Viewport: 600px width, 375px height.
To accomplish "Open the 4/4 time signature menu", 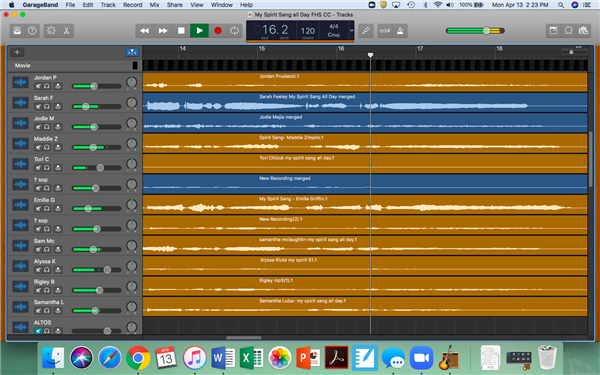I will point(334,26).
